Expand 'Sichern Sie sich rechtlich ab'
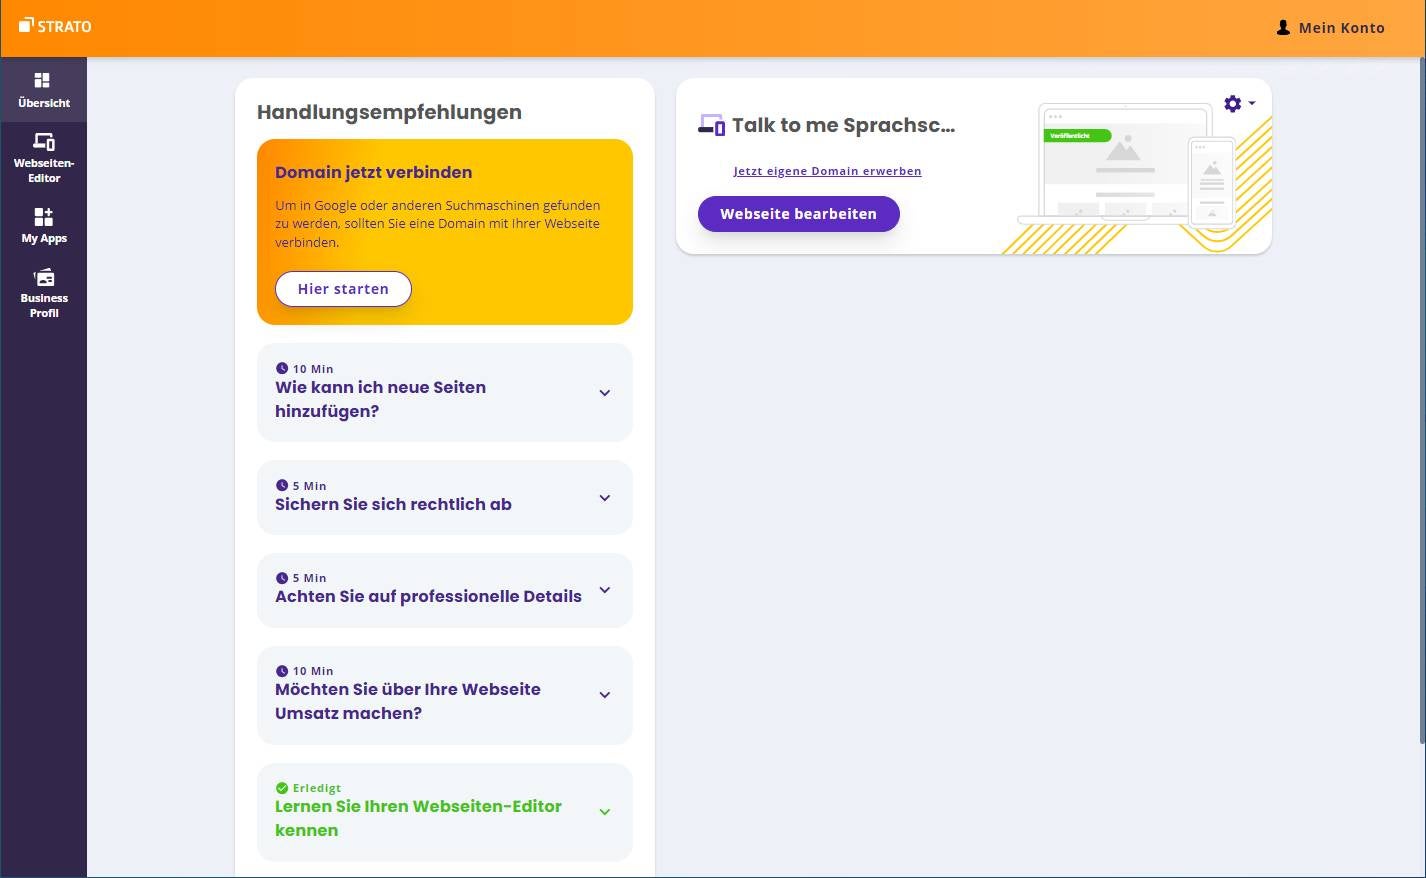Screen dimensions: 1426x878 604,497
